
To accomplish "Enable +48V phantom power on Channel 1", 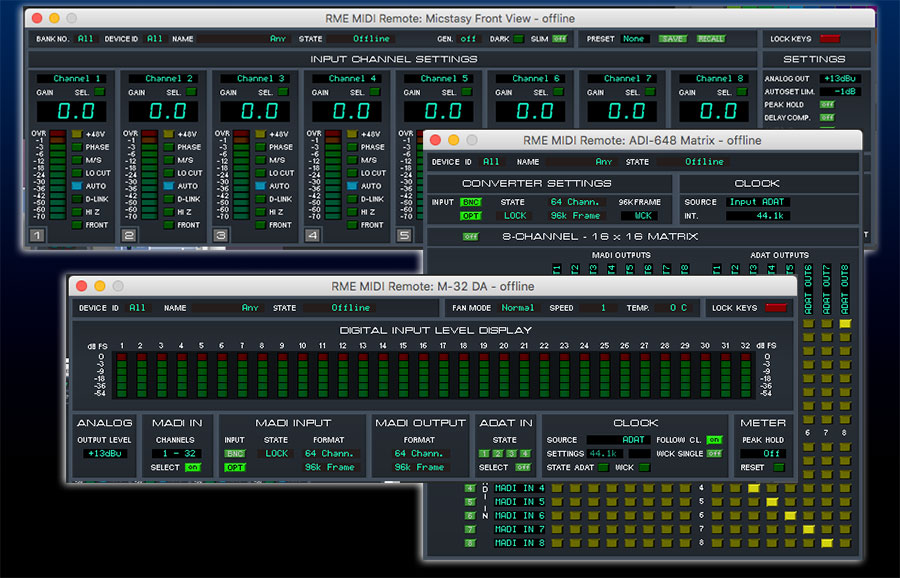I will tap(78, 134).
